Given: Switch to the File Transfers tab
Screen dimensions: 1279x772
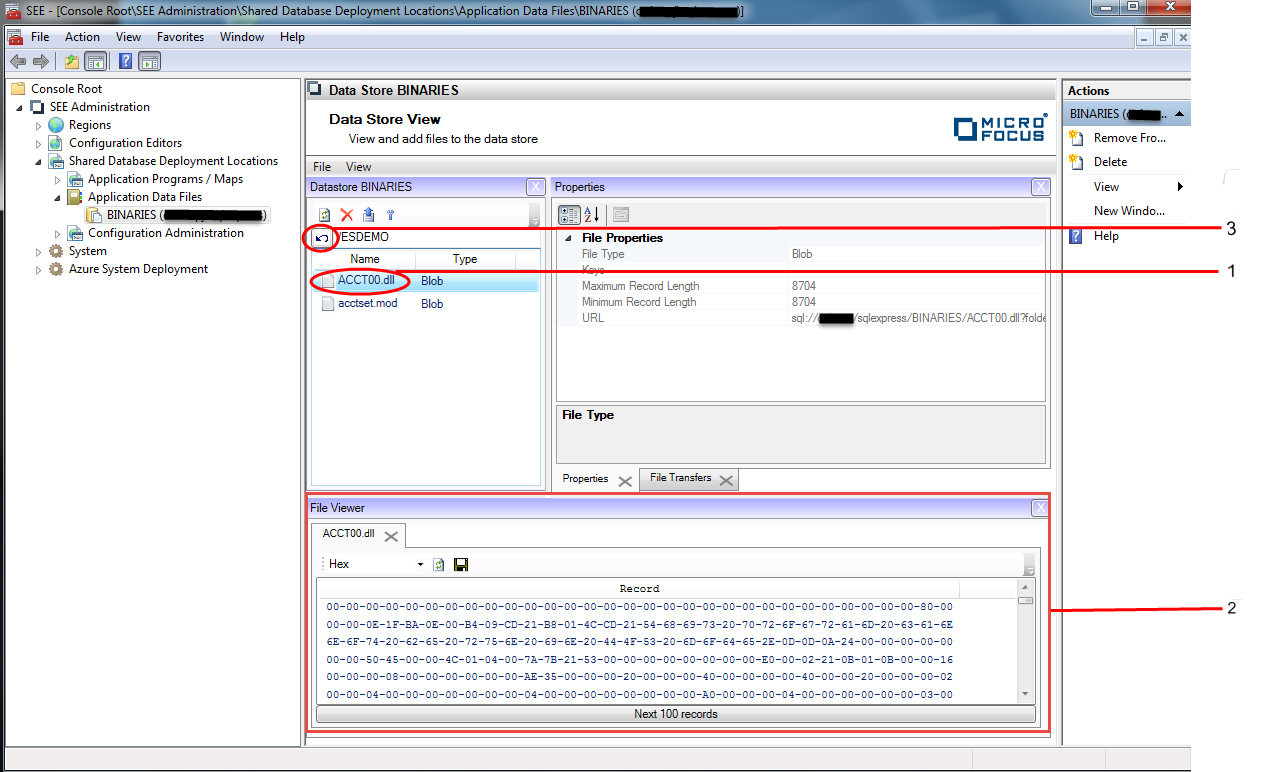Looking at the screenshot, I should click(x=681, y=478).
